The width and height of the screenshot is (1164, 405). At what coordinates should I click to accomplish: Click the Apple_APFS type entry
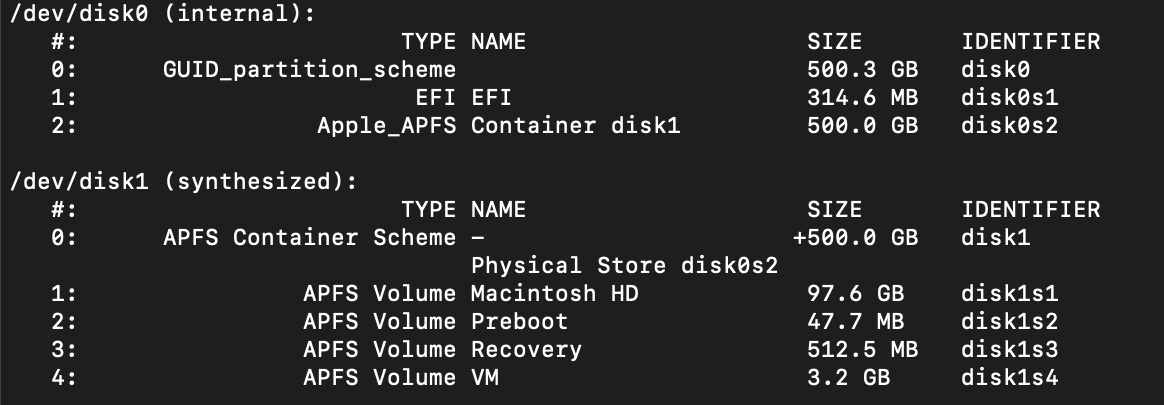pos(387,126)
